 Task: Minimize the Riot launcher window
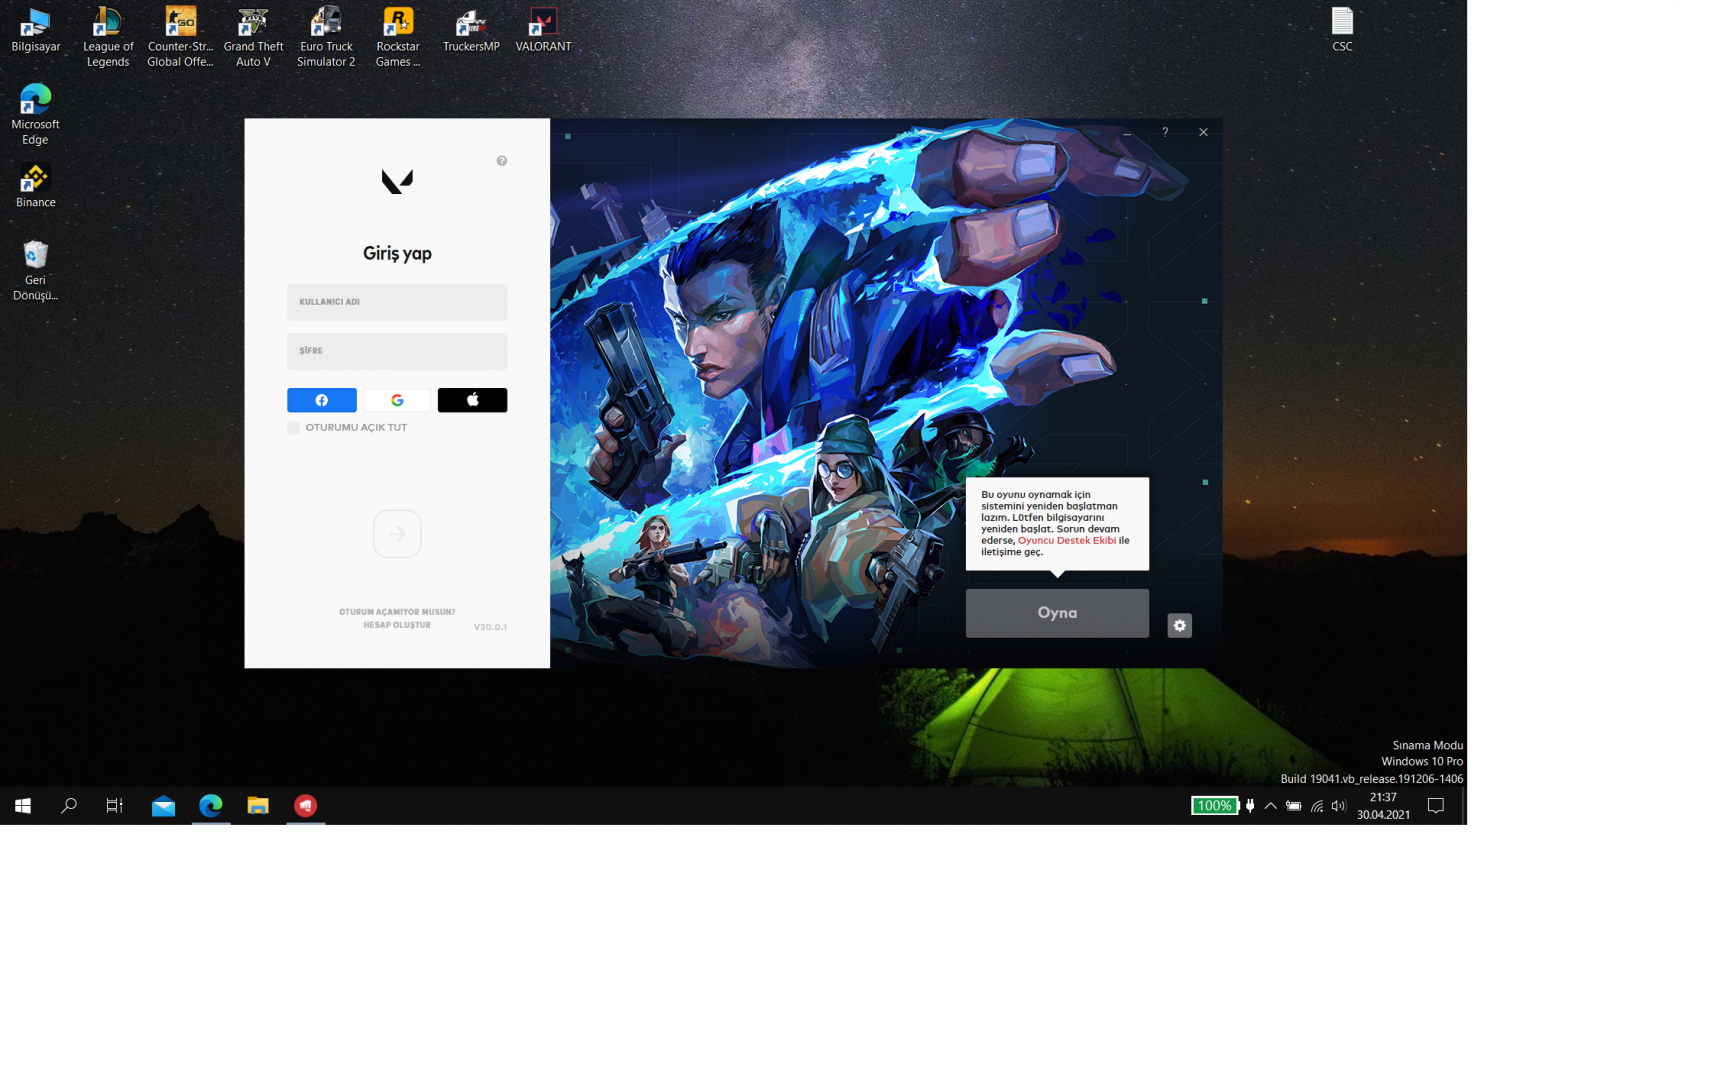(x=1127, y=132)
